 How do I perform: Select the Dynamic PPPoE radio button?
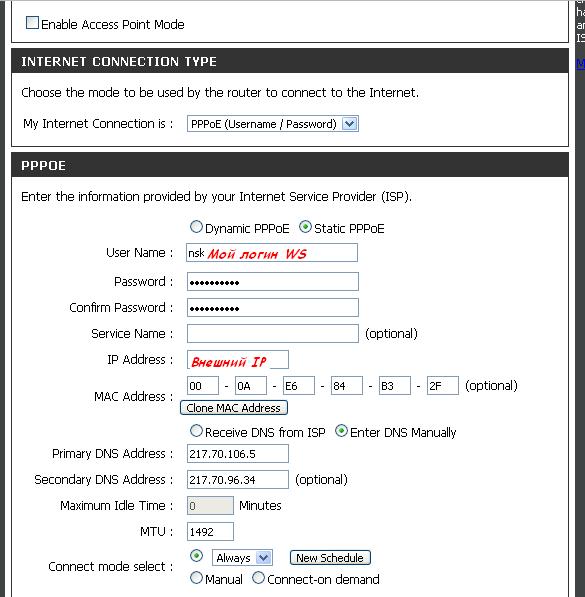click(196, 227)
